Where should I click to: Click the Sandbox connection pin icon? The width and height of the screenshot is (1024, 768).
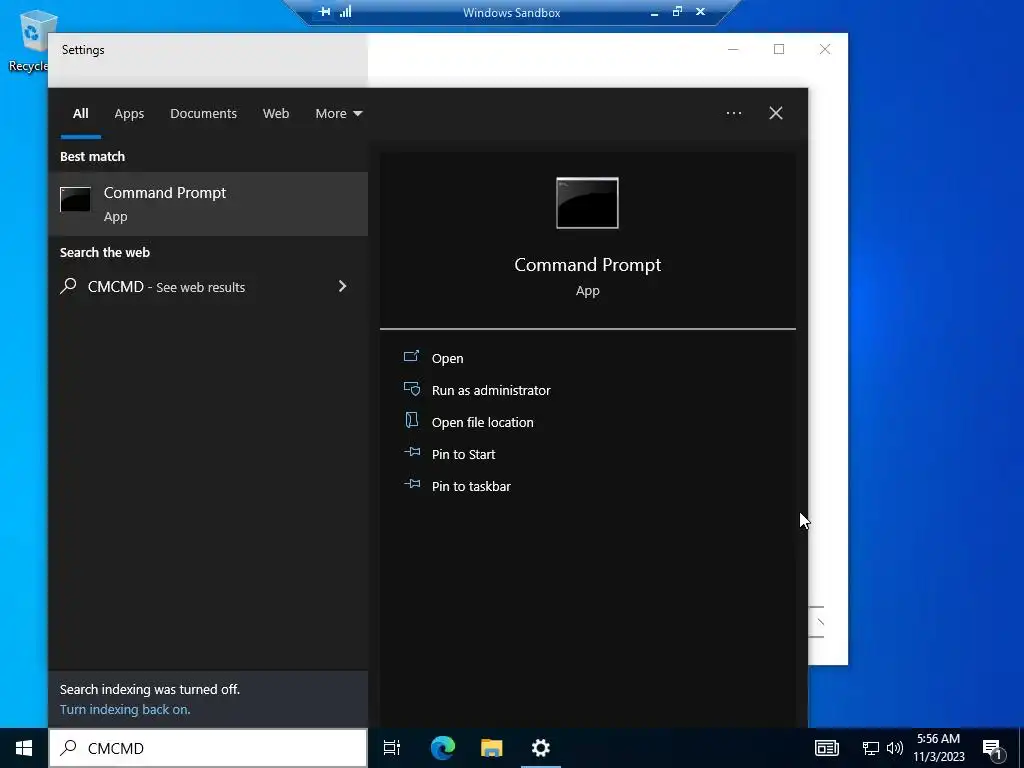[x=325, y=11]
